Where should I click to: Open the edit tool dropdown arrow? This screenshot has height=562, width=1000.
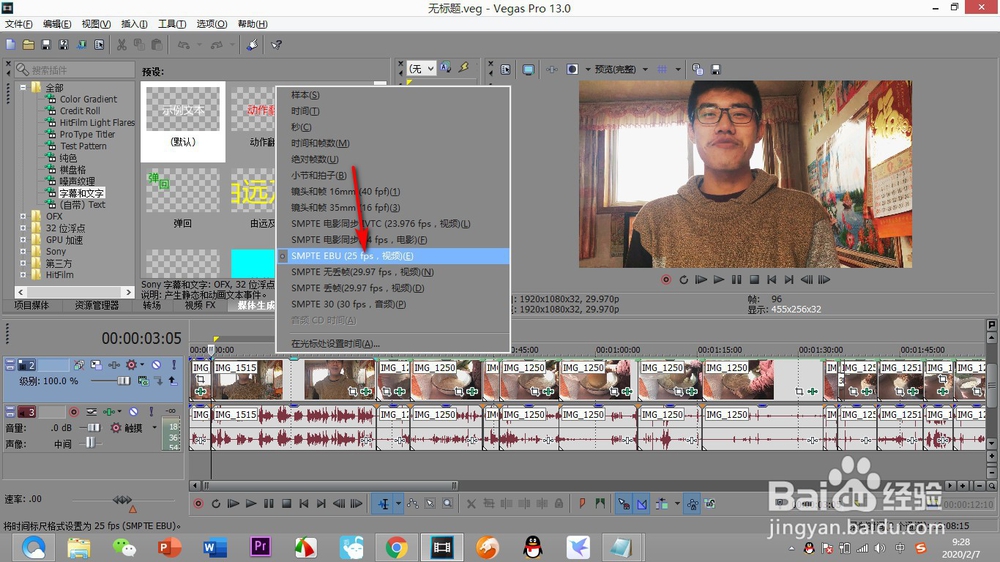coord(399,504)
